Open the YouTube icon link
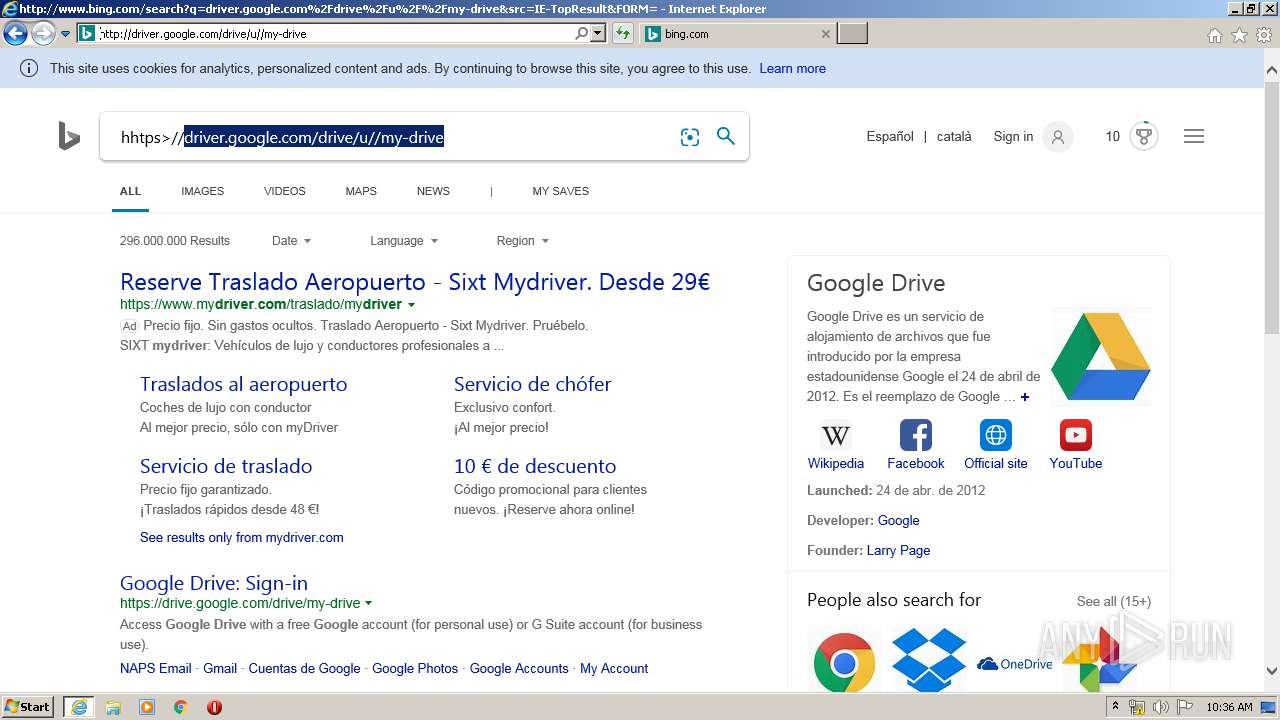This screenshot has width=1280, height=720. pos(1076,435)
